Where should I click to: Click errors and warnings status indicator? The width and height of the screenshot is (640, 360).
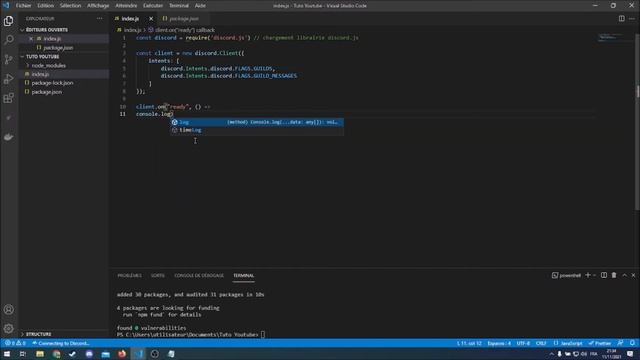click(x=16, y=343)
